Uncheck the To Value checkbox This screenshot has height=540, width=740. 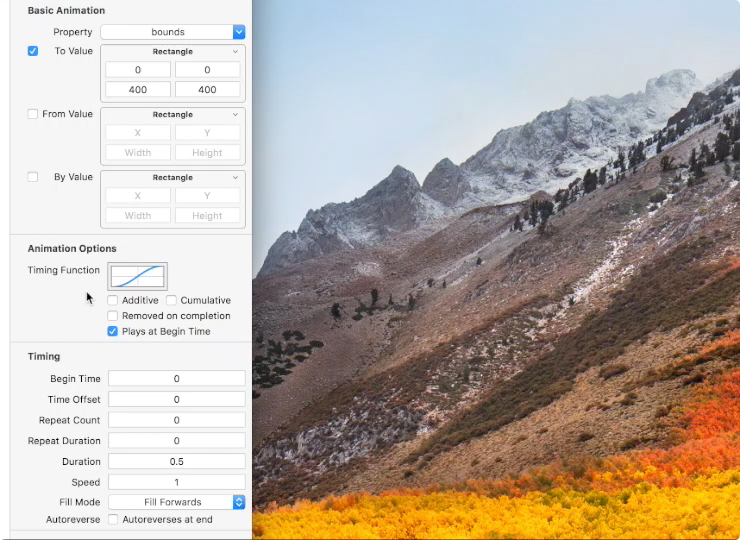pos(33,51)
